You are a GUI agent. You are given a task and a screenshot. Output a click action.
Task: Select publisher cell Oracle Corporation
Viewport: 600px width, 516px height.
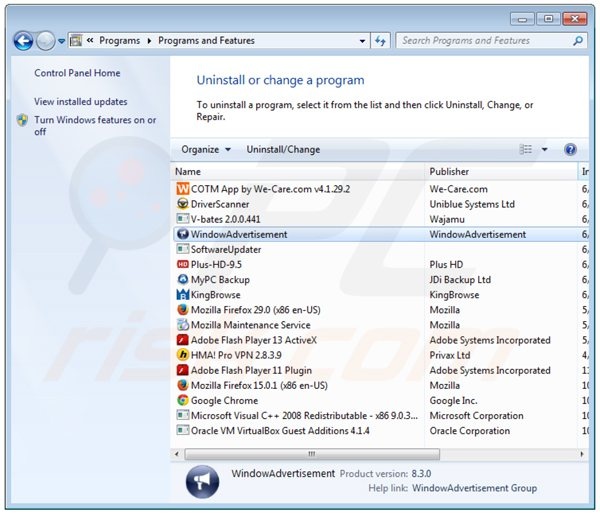point(470,431)
